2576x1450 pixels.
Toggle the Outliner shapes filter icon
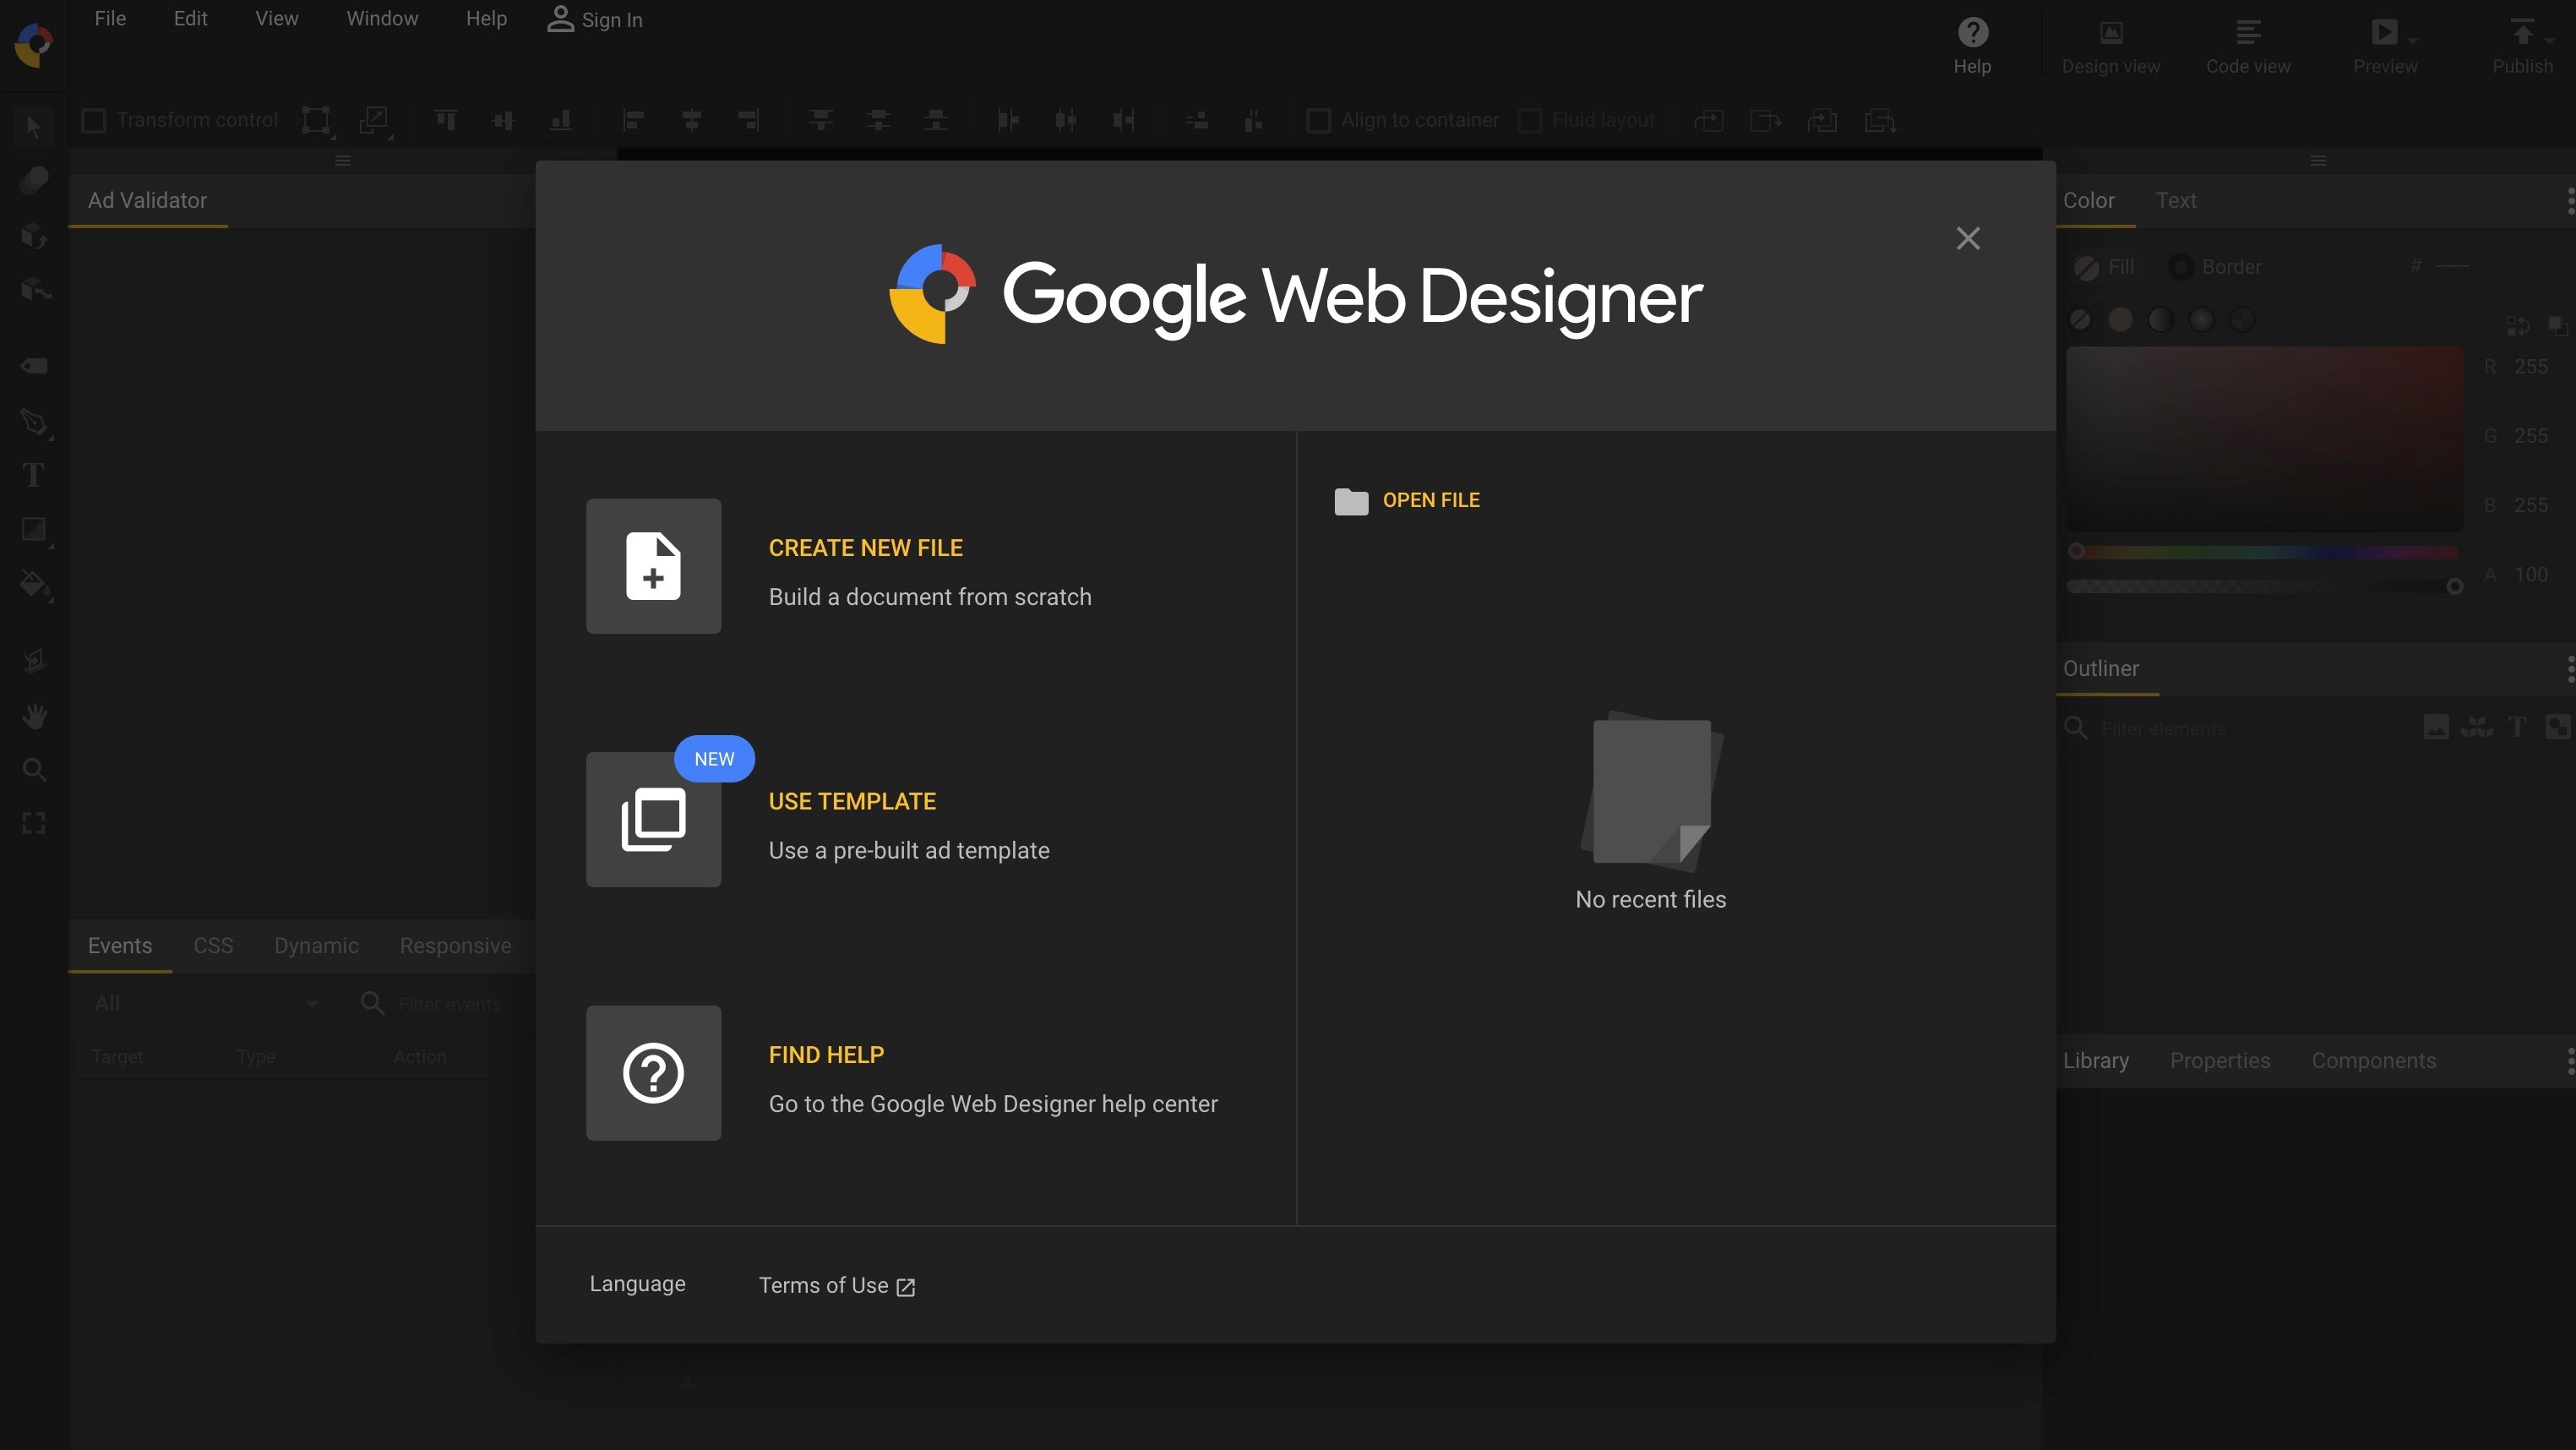pyautogui.click(x=2558, y=727)
